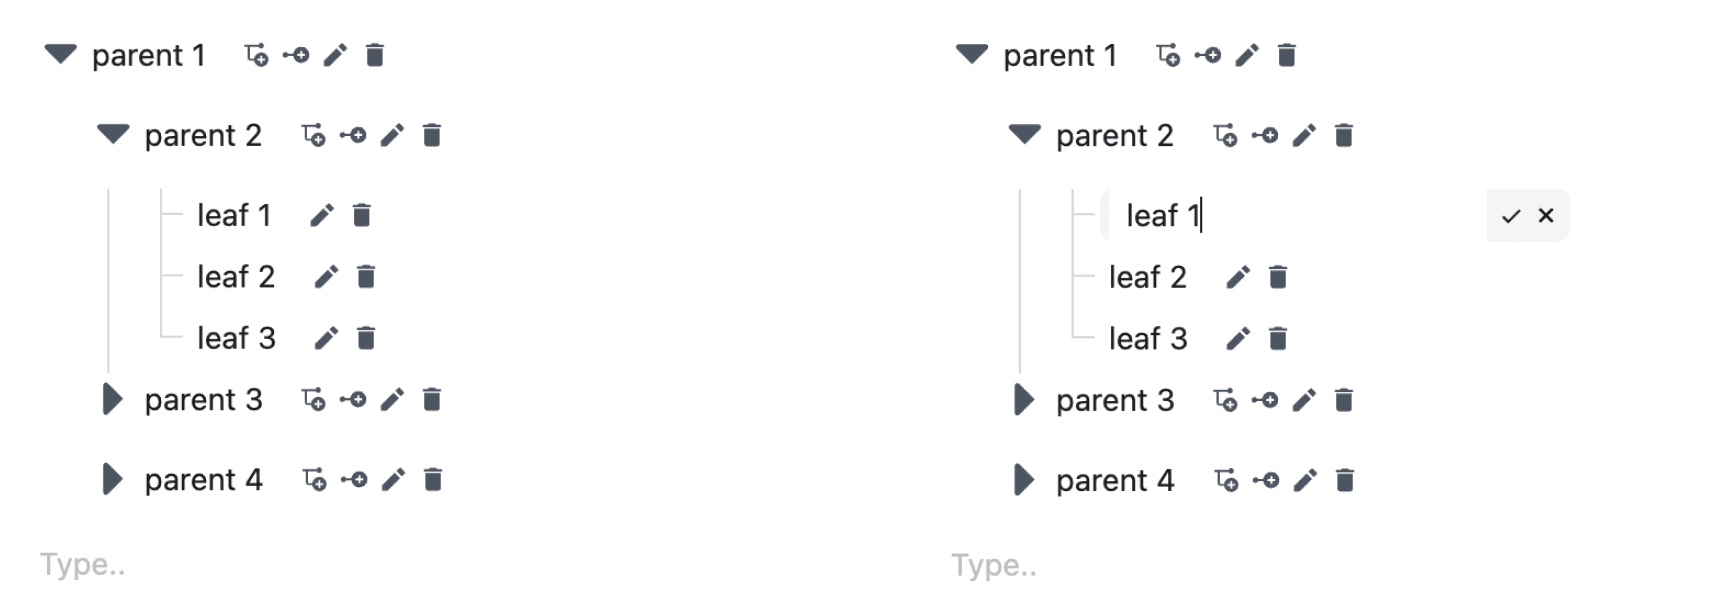Delete leaf 3 with the trash icon
1732x613 pixels.
click(x=364, y=338)
